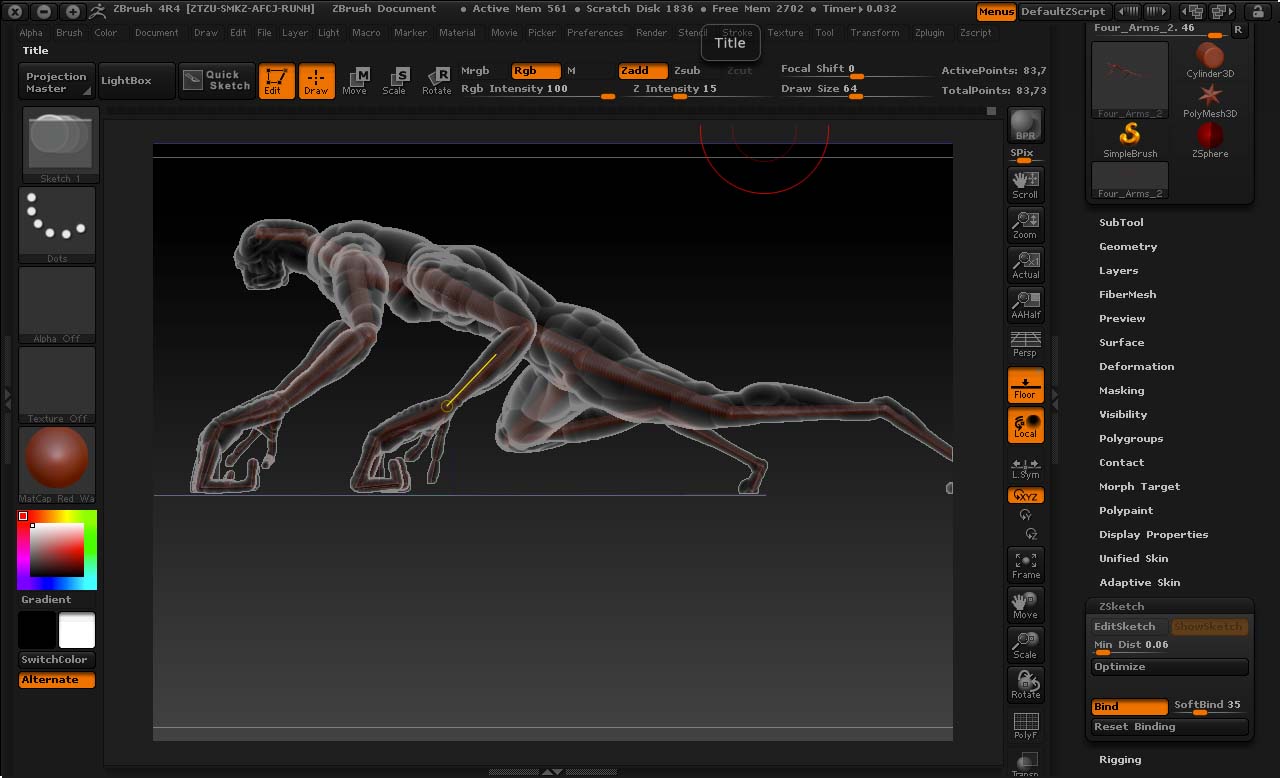Choose the Cylinder3D tool
The image size is (1280, 778).
pyautogui.click(x=1210, y=59)
